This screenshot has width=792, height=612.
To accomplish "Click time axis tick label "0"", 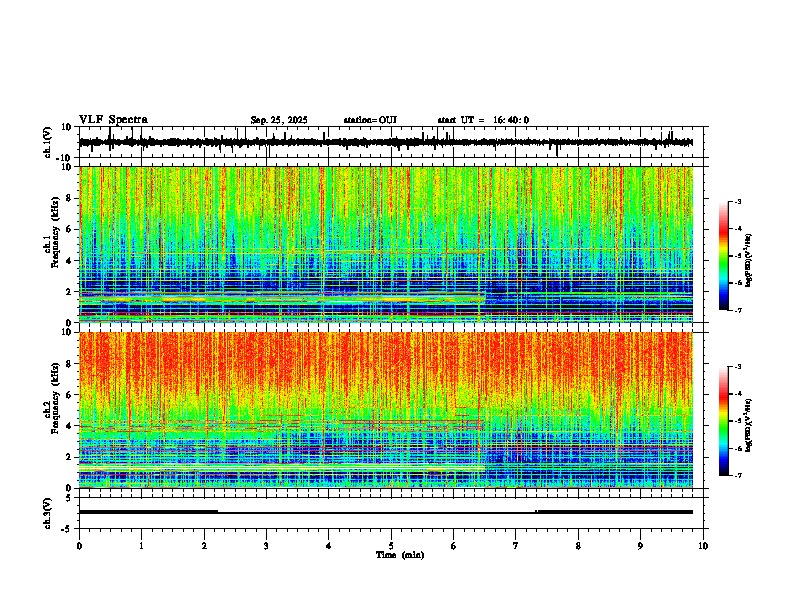I will [x=79, y=546].
